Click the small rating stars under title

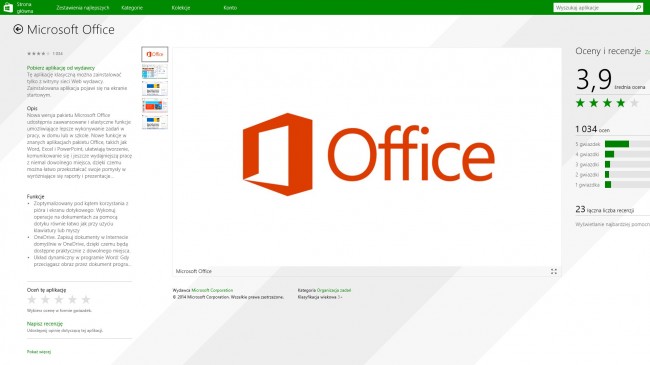pyautogui.click(x=38, y=54)
